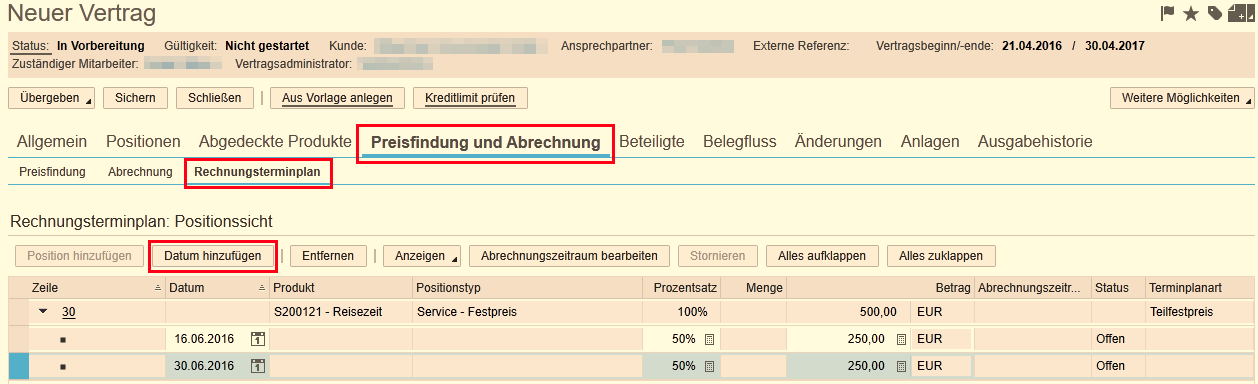Click the Entfernen button
This screenshot has width=1258, height=384.
(x=328, y=256)
